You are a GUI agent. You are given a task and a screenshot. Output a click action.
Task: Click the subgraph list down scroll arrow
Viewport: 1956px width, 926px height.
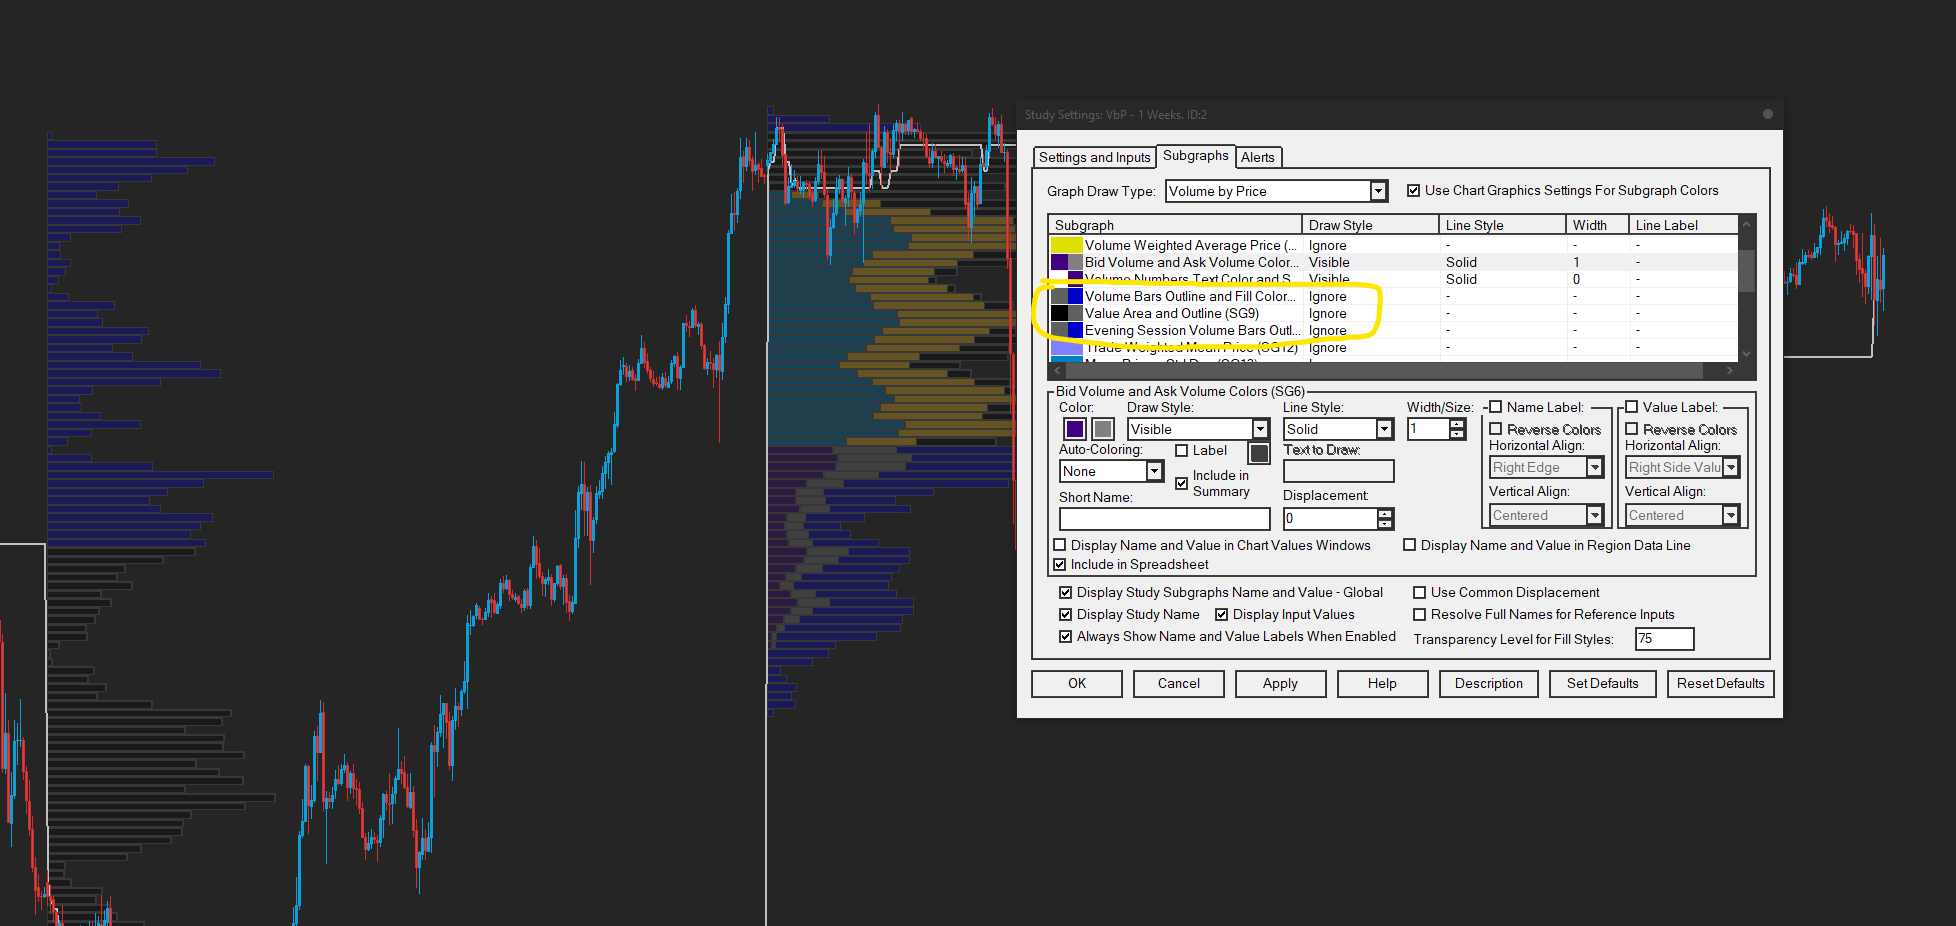[x=1747, y=353]
